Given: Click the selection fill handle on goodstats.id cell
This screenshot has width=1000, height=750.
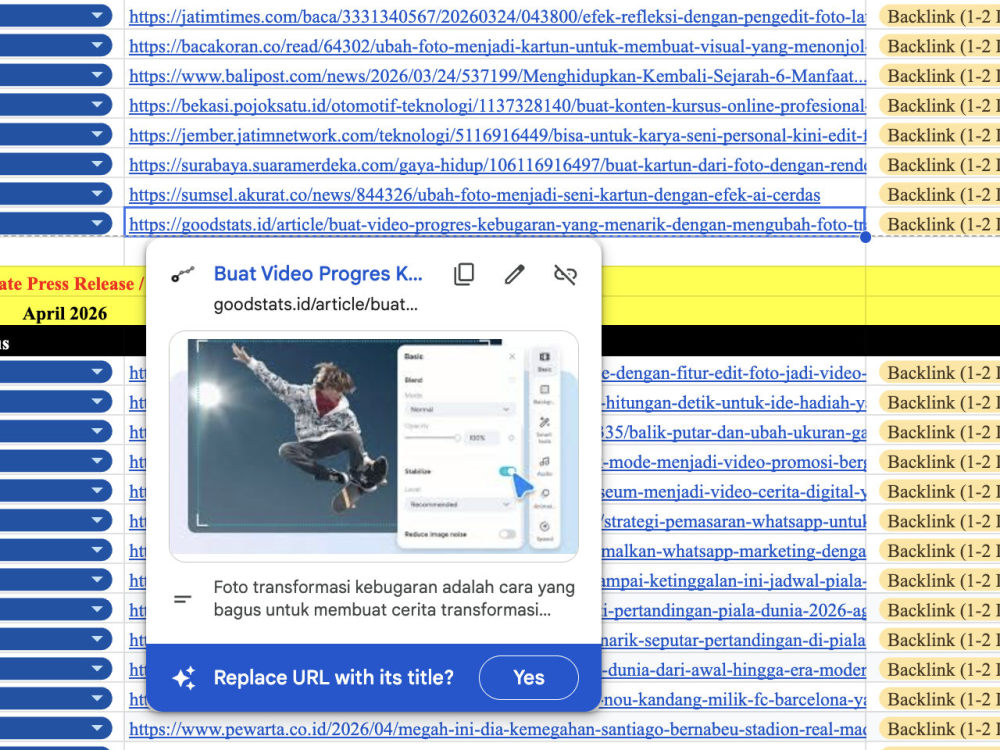Looking at the screenshot, I should coord(865,237).
